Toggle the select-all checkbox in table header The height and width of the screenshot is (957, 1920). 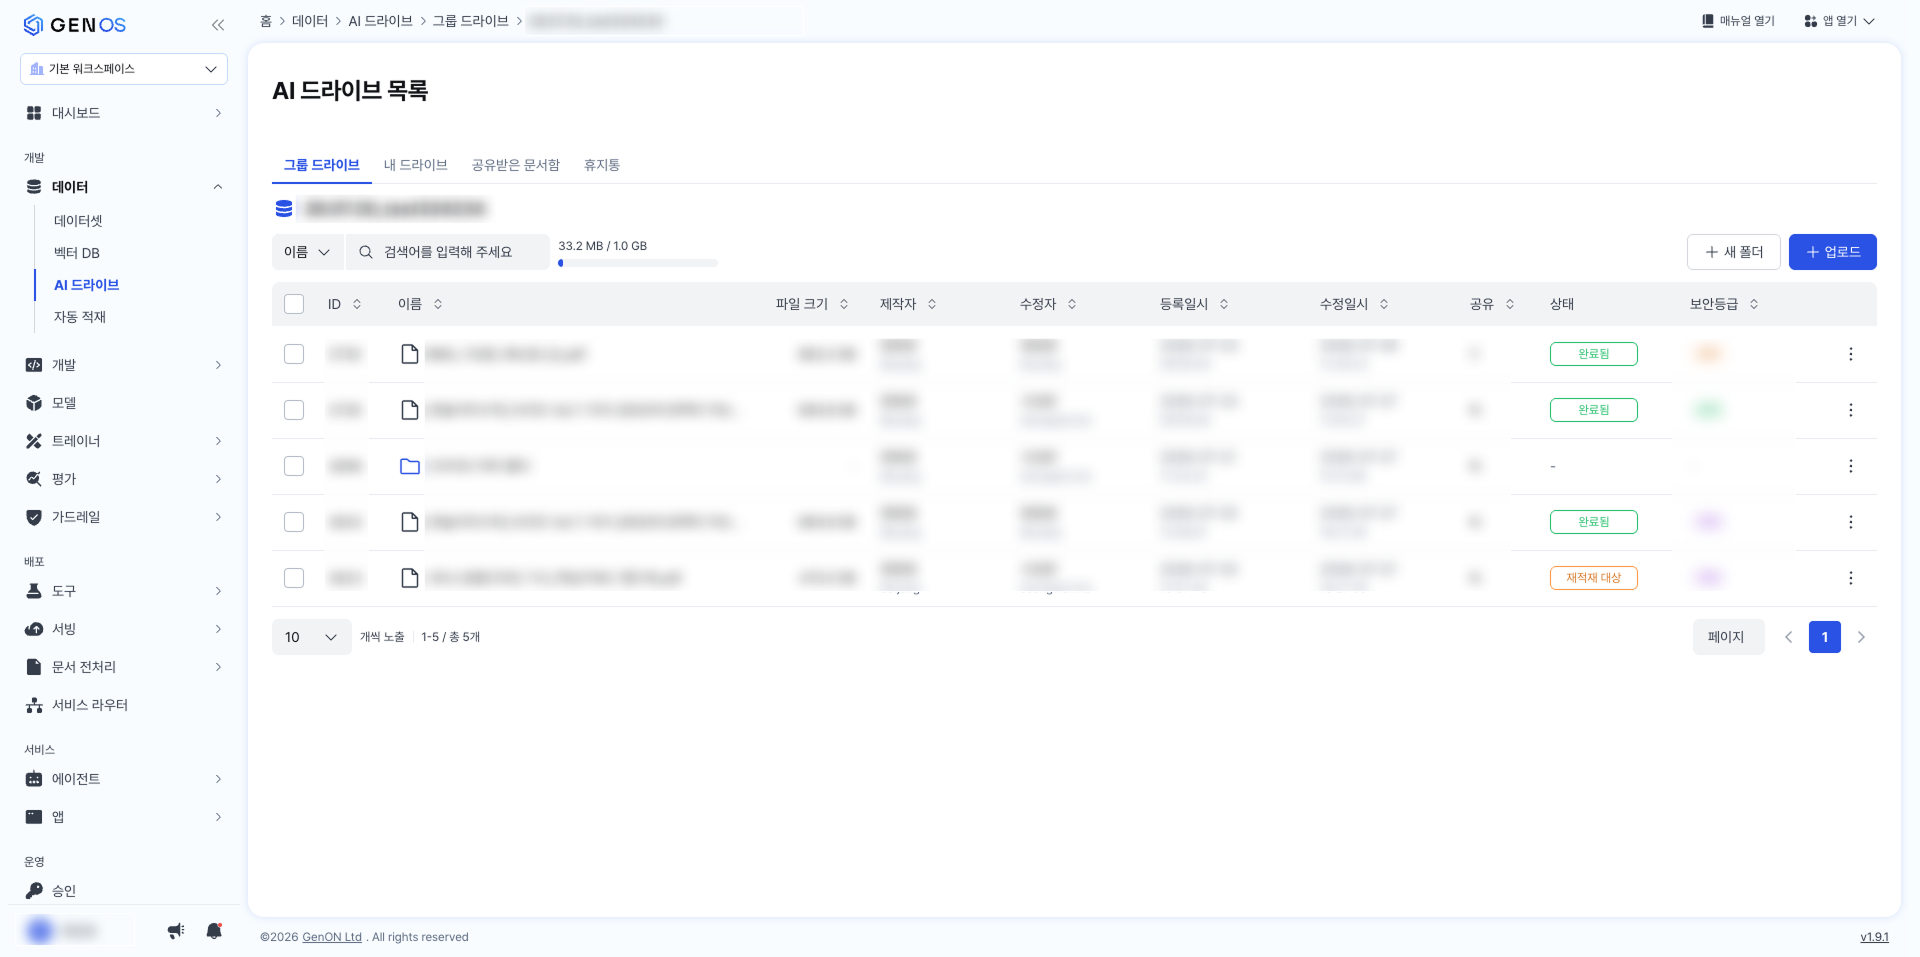click(x=294, y=304)
